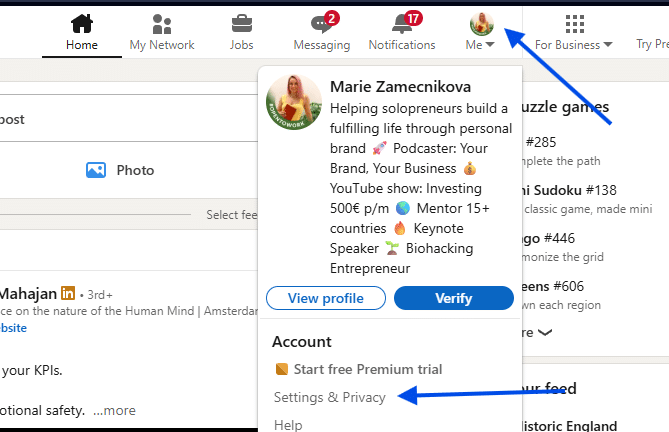Click the Me avatar in navbar
The height and width of the screenshot is (432, 669).
481,22
